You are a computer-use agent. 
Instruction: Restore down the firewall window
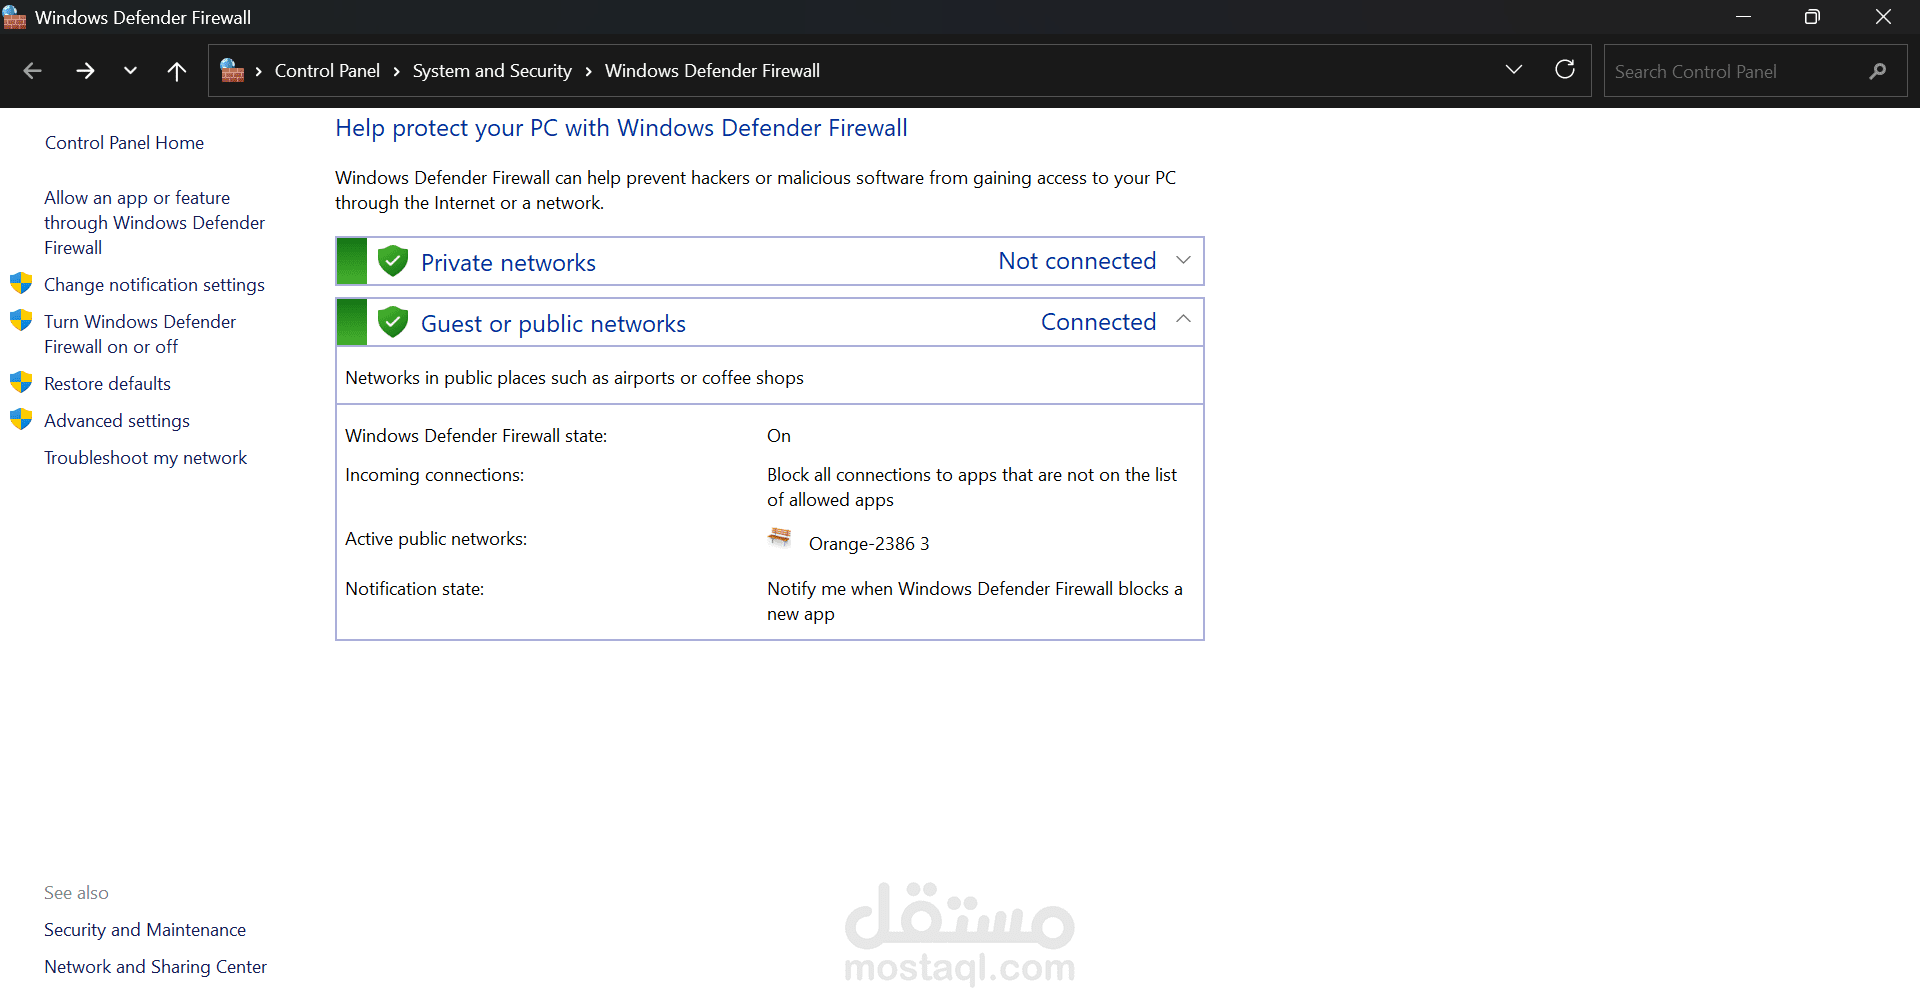1812,17
